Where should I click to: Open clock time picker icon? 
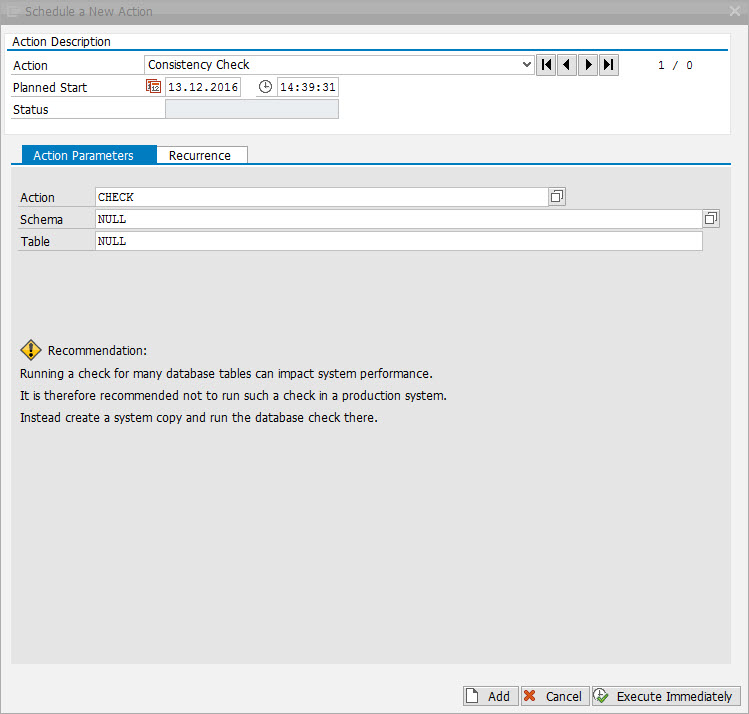tap(265, 87)
